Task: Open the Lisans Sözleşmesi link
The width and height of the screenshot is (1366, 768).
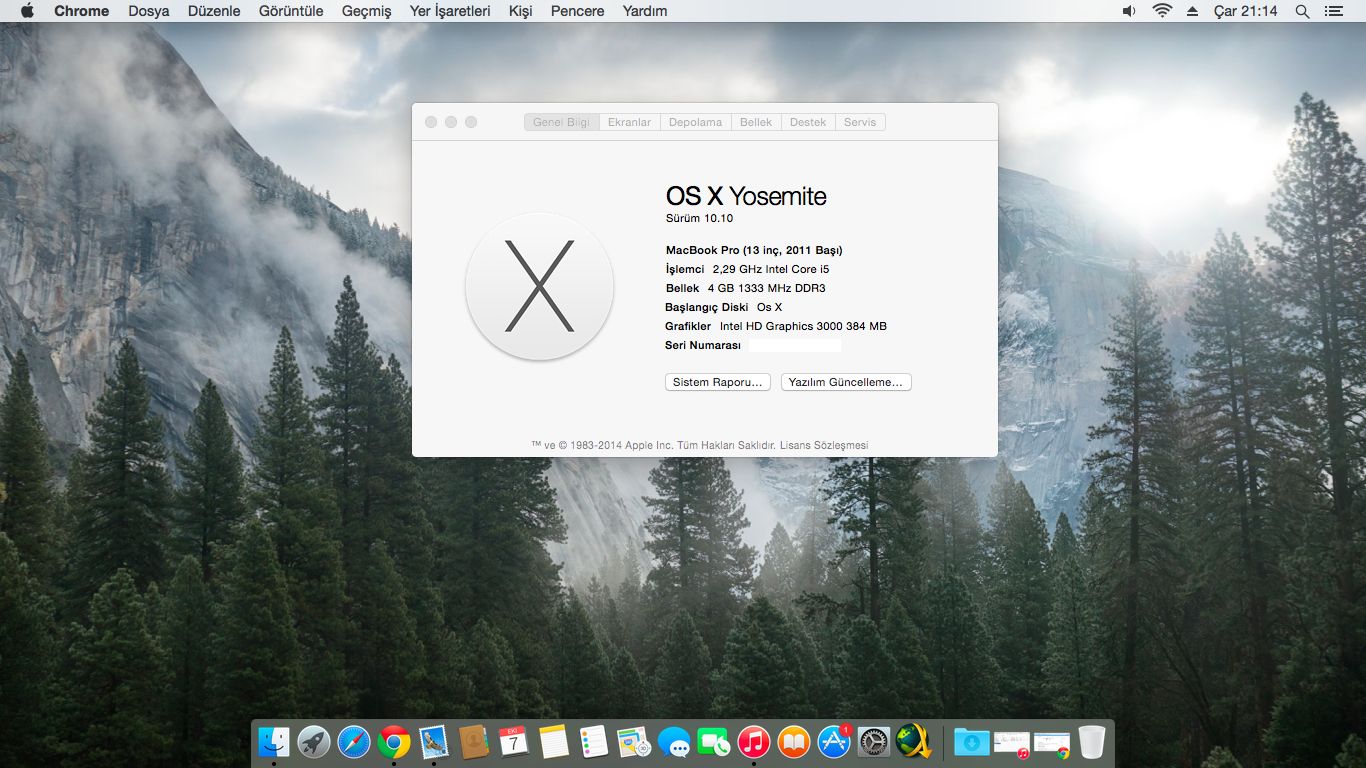Action: (824, 445)
